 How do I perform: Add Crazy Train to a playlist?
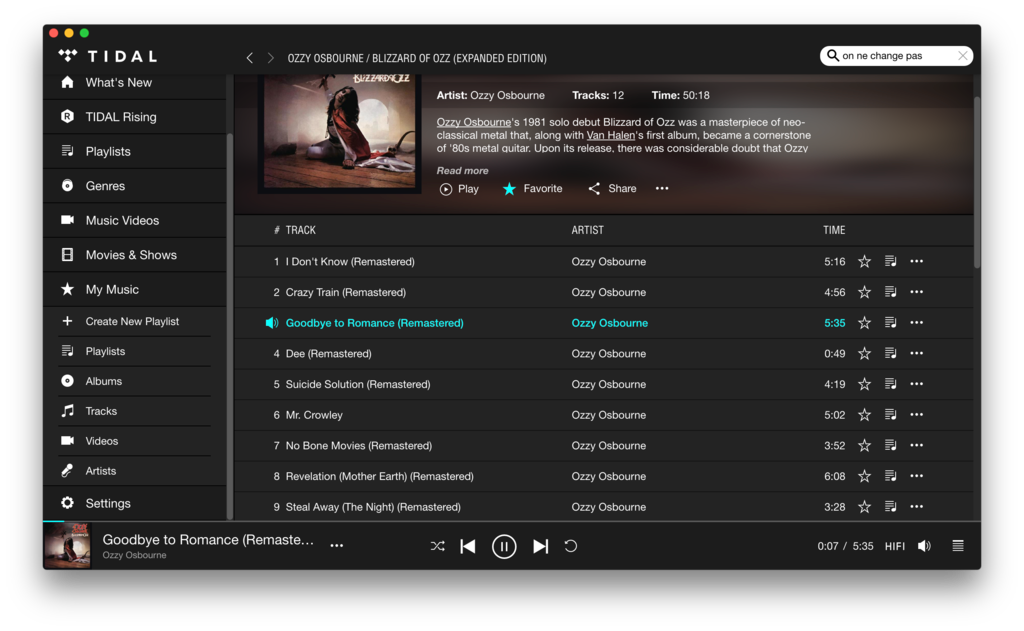(x=890, y=293)
